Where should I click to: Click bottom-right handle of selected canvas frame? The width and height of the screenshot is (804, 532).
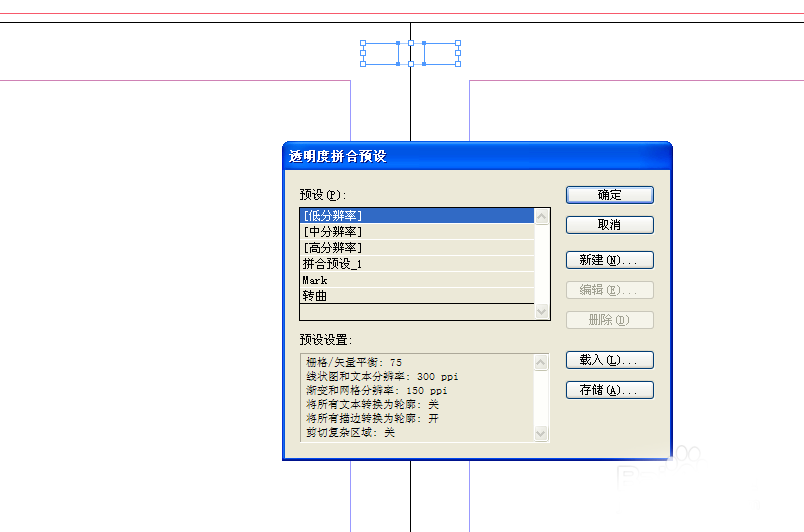coord(458,64)
